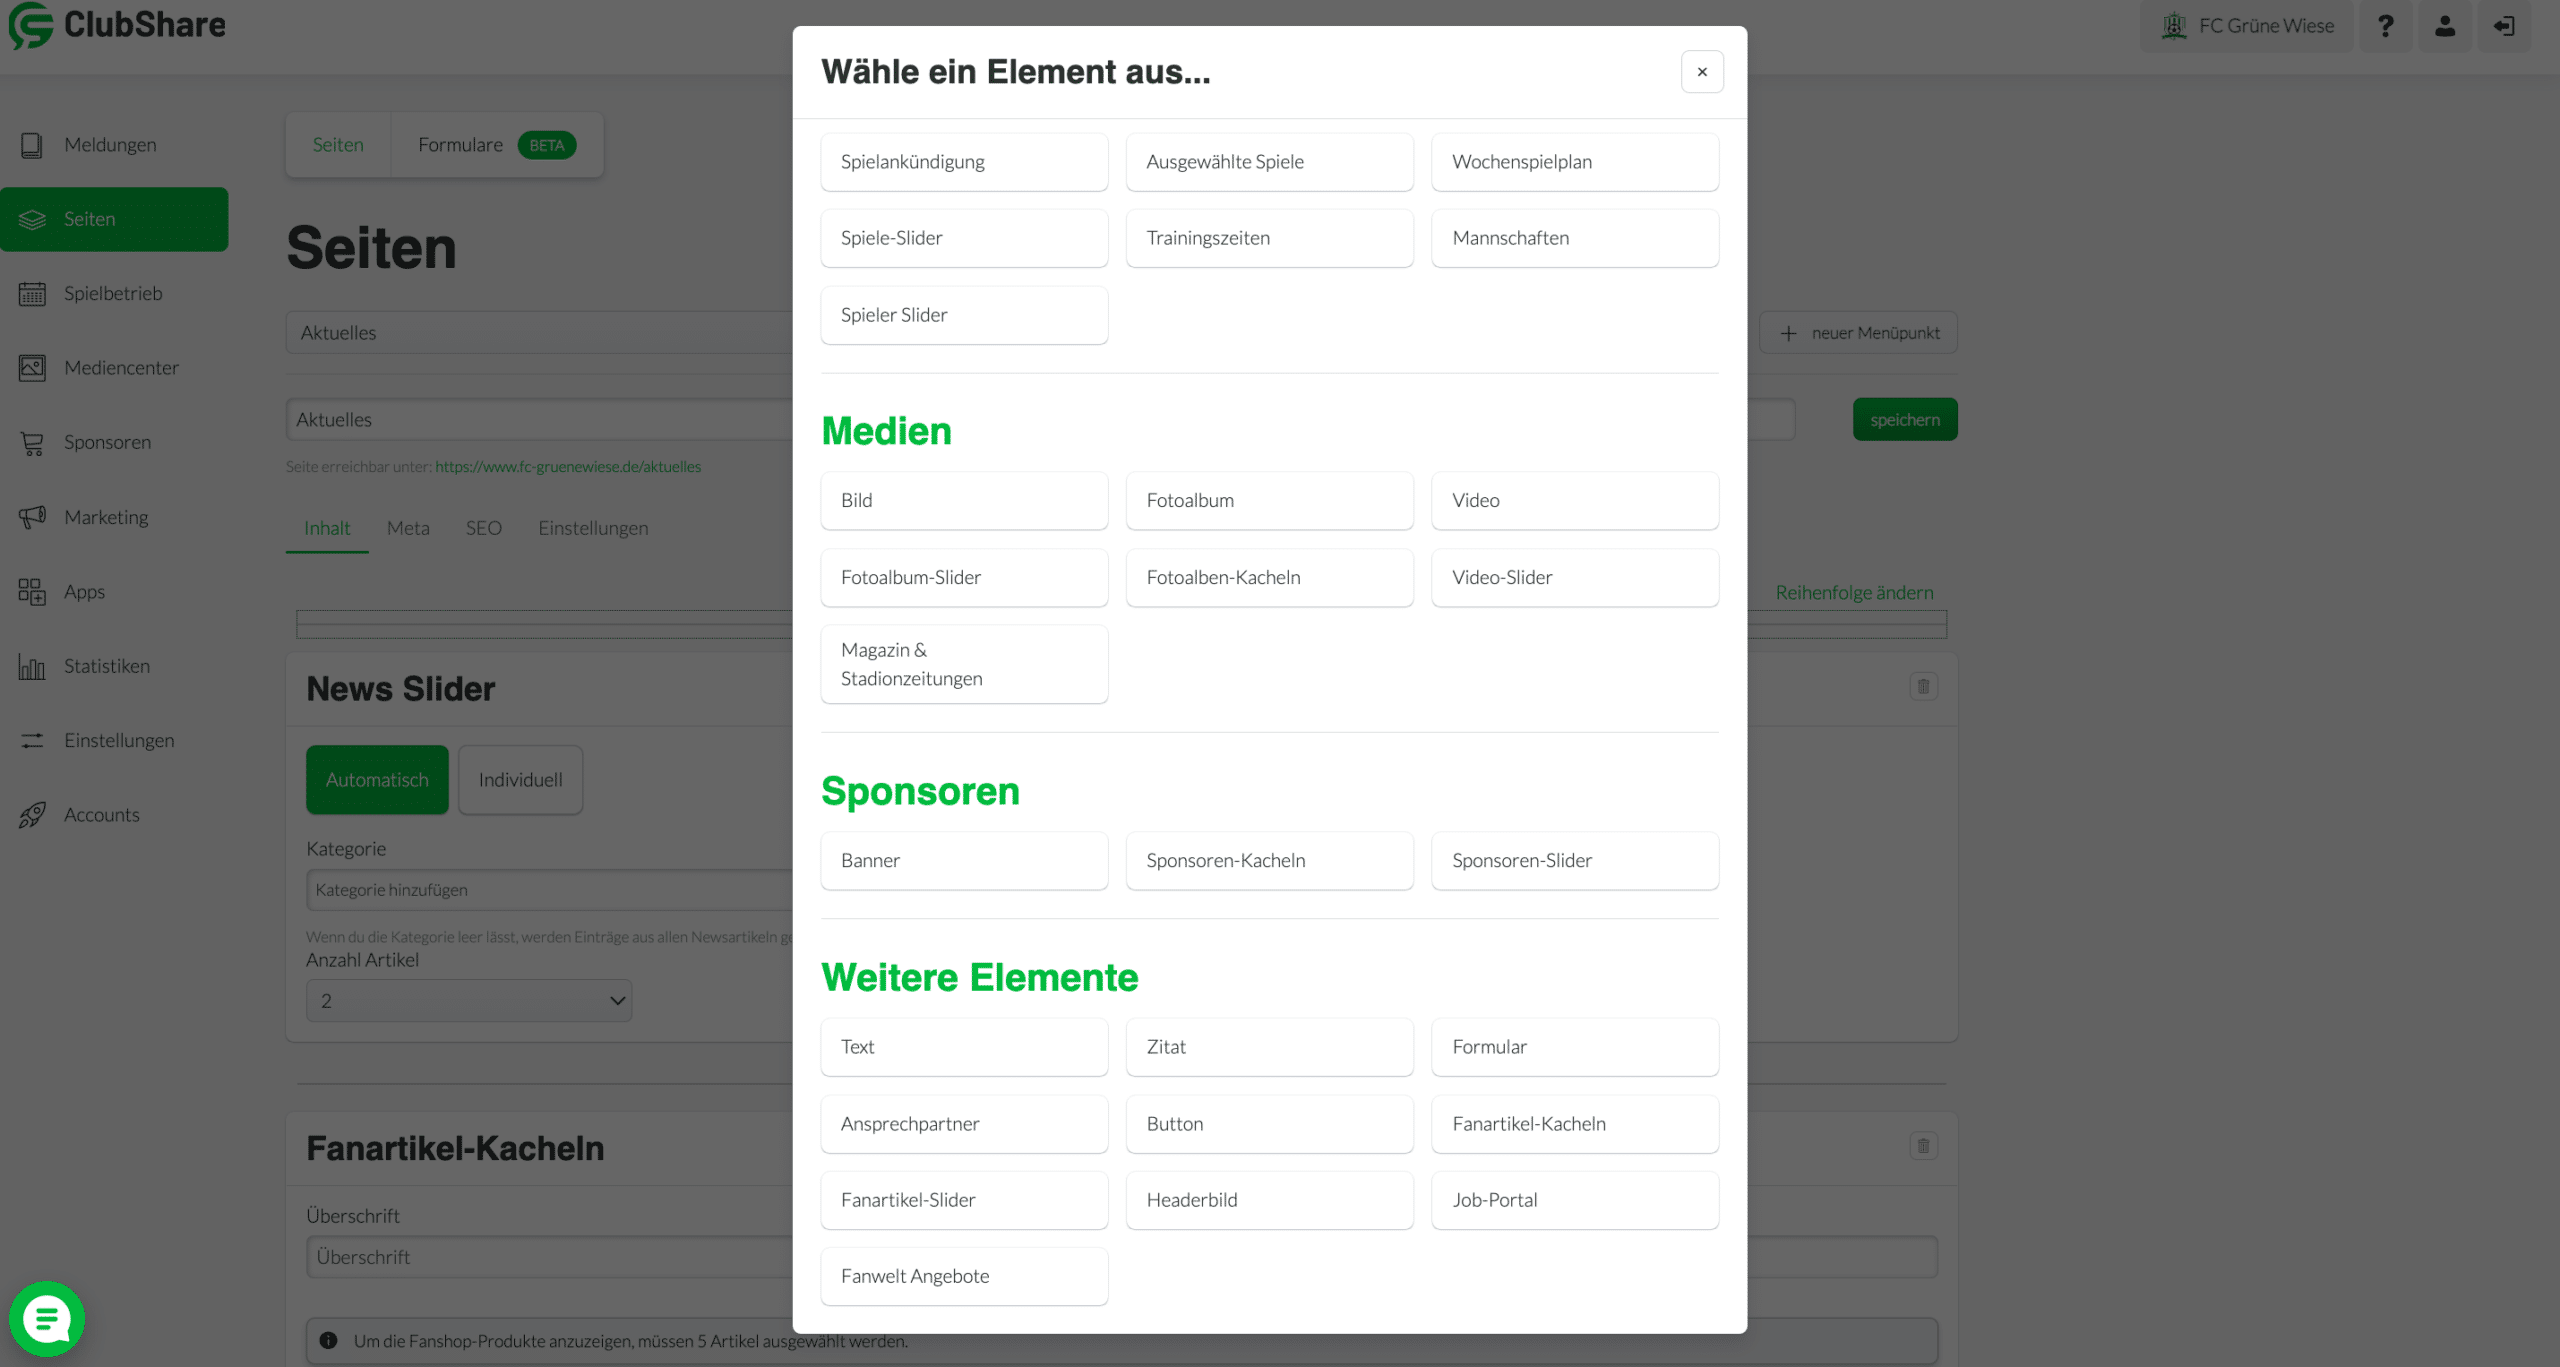This screenshot has width=2560, height=1367.
Task: Select the Formular element
Action: pos(1575,1047)
